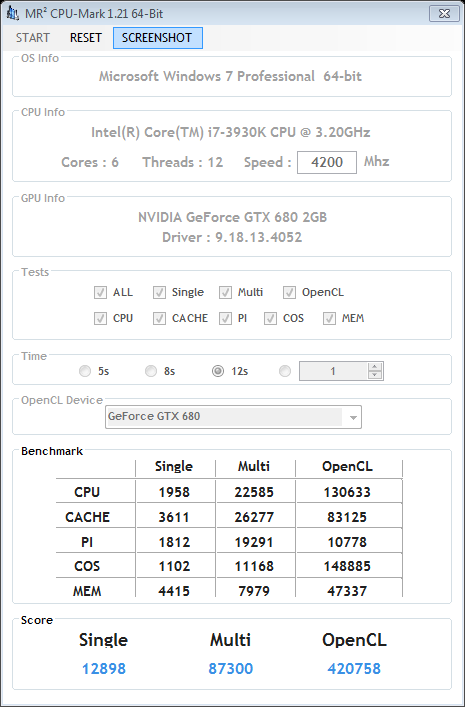The image size is (465, 707).
Task: Click the RESET menu item
Action: pyautogui.click(x=86, y=38)
